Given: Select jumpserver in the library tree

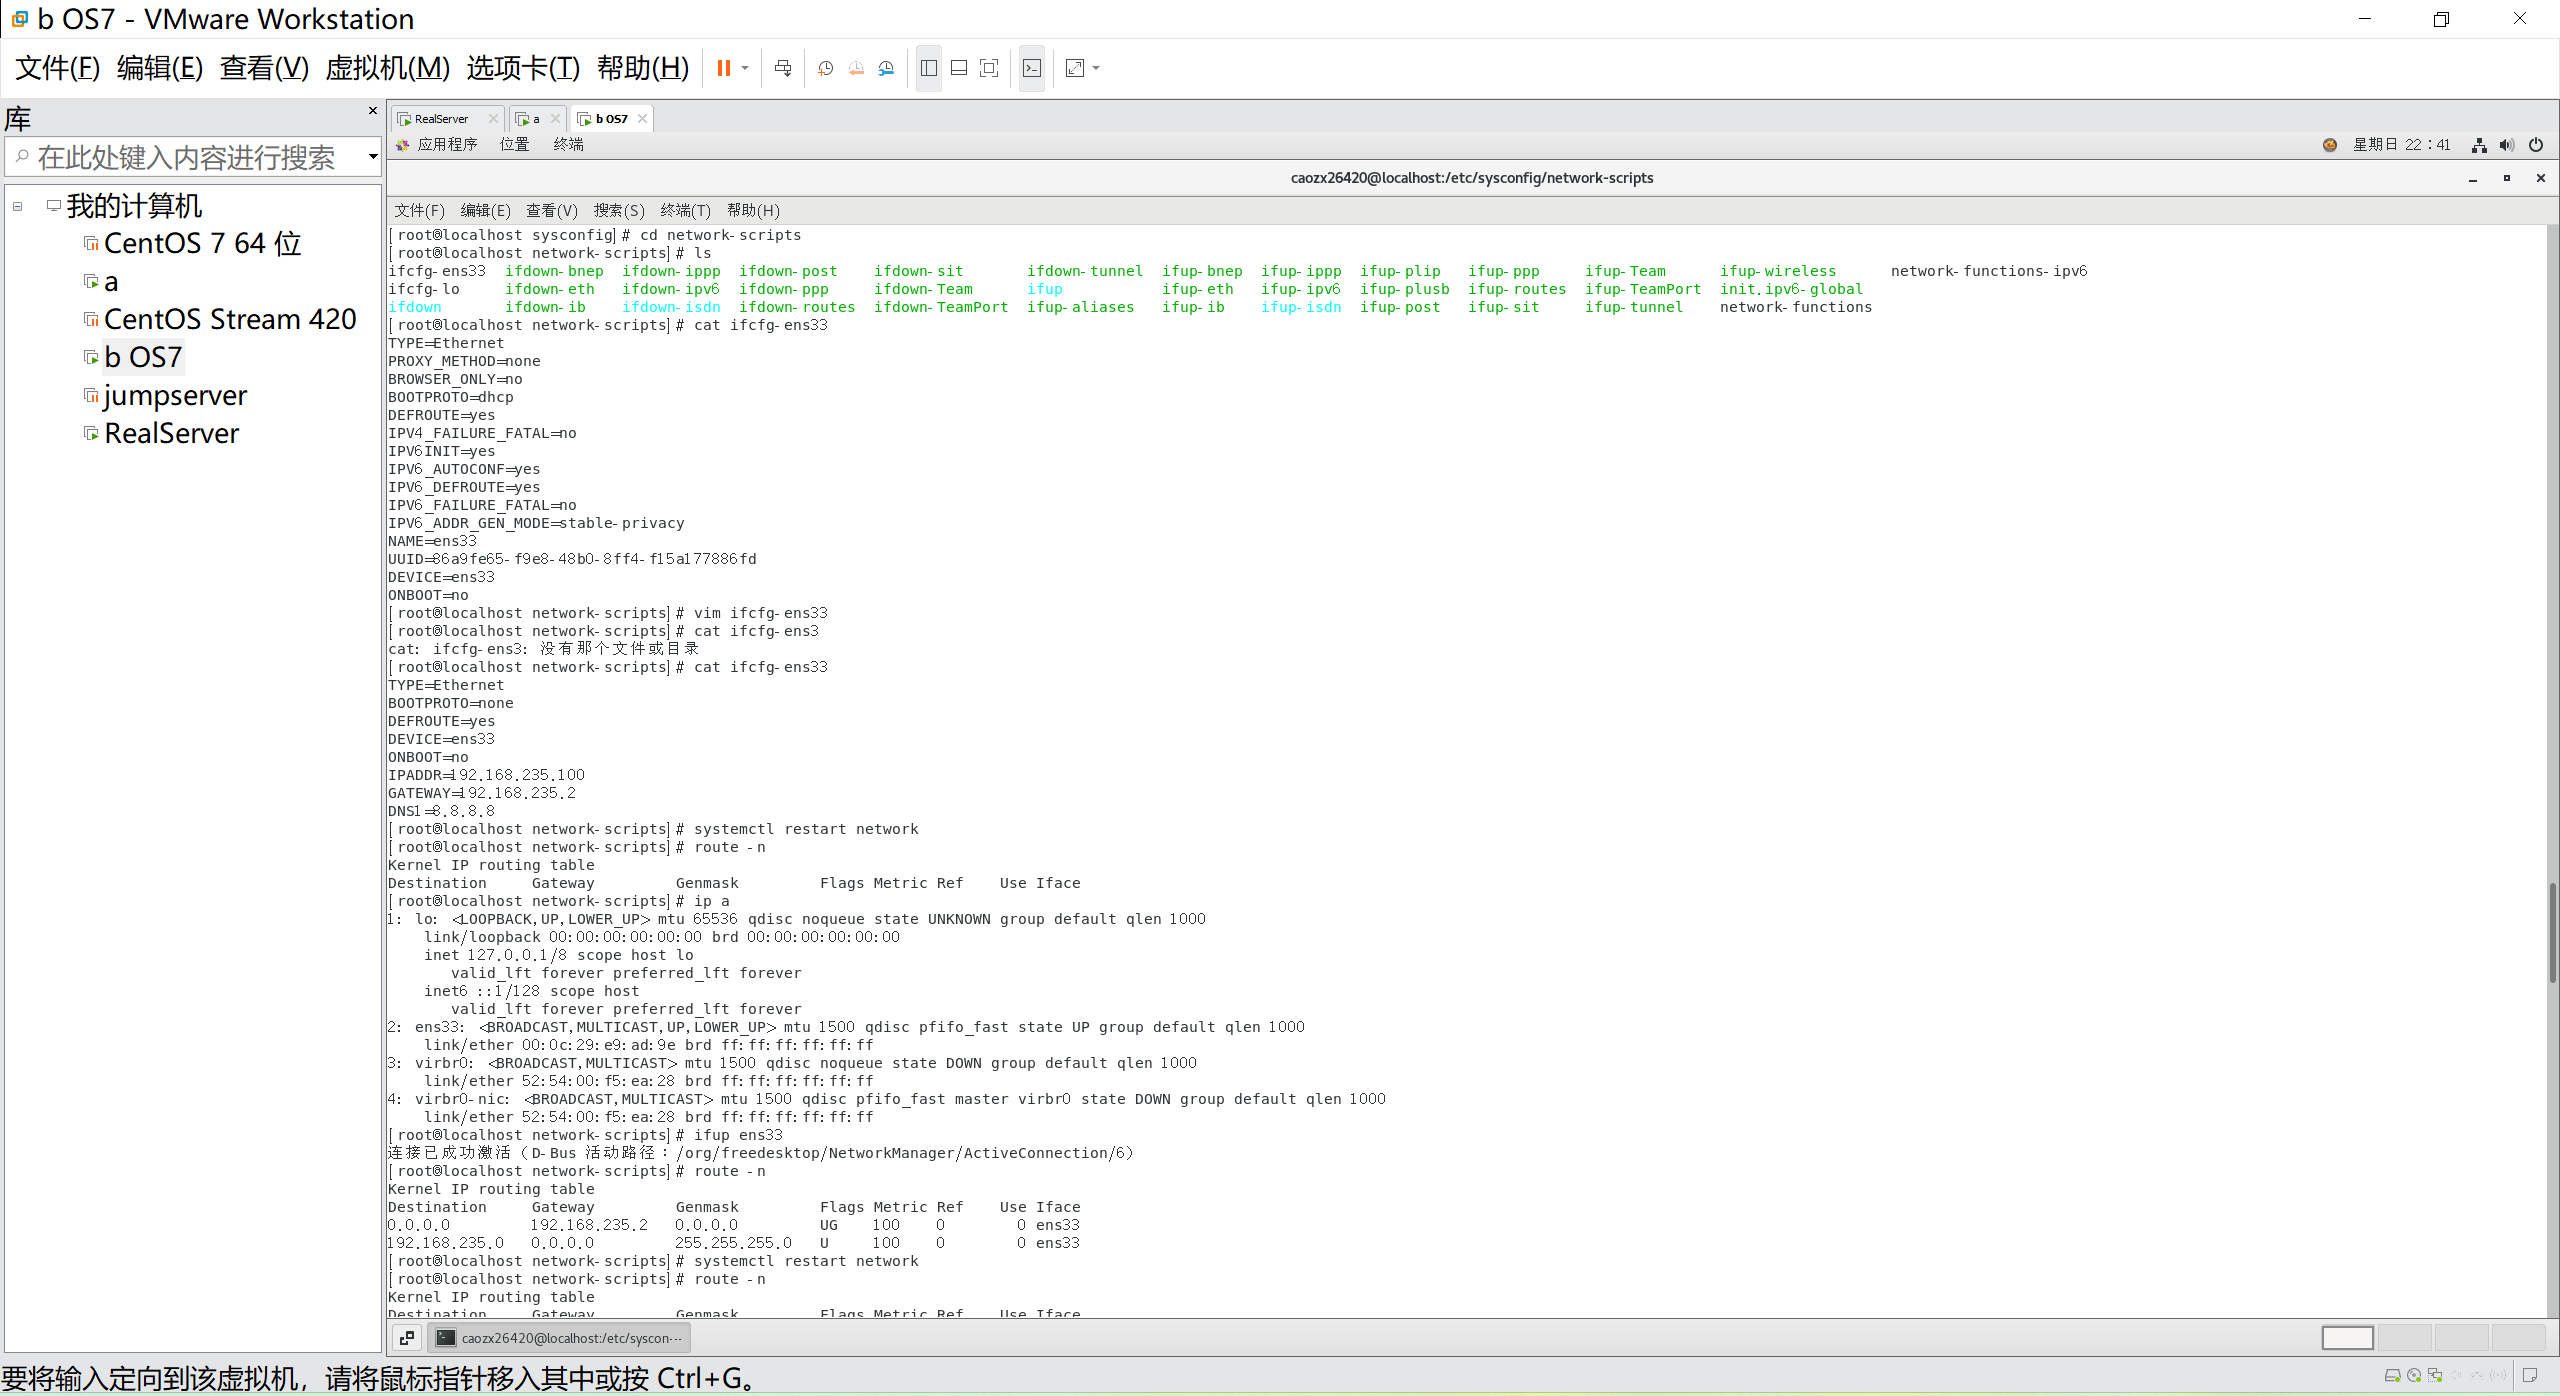Looking at the screenshot, I should click(175, 396).
